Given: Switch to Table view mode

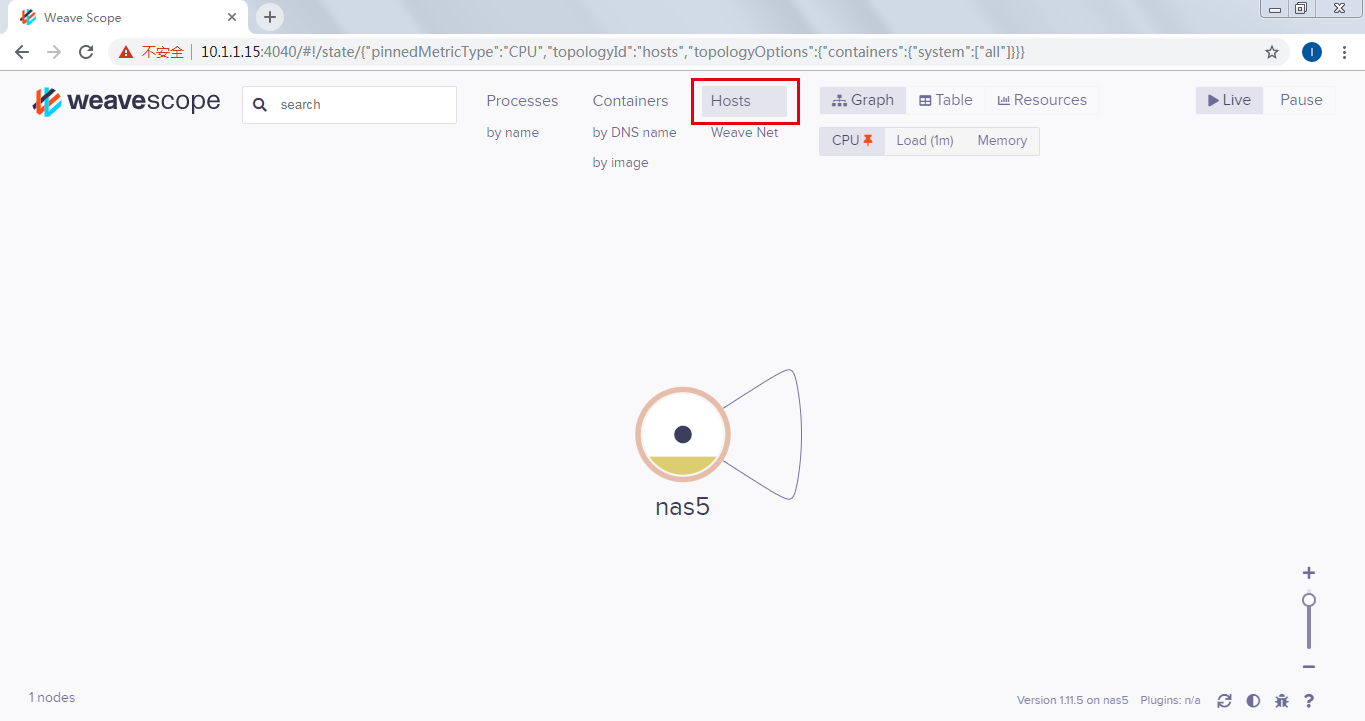Looking at the screenshot, I should pyautogui.click(x=946, y=100).
